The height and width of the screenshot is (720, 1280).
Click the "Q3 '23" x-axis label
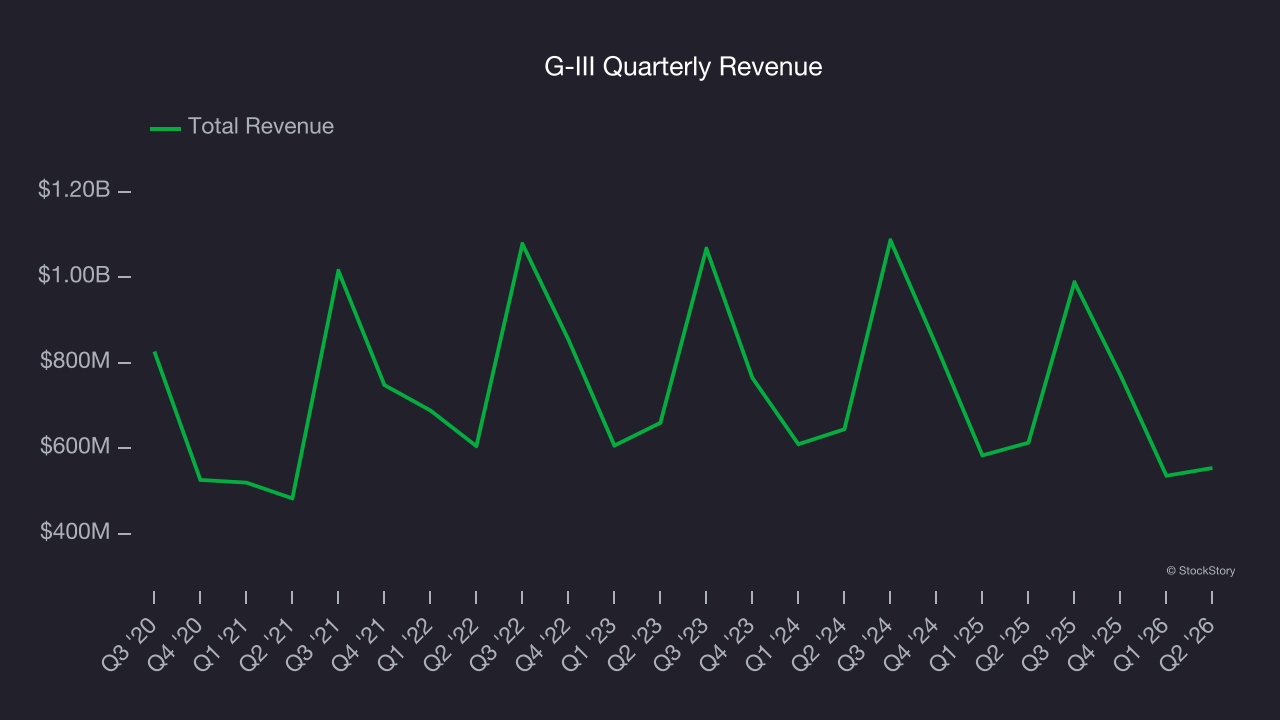pos(684,645)
